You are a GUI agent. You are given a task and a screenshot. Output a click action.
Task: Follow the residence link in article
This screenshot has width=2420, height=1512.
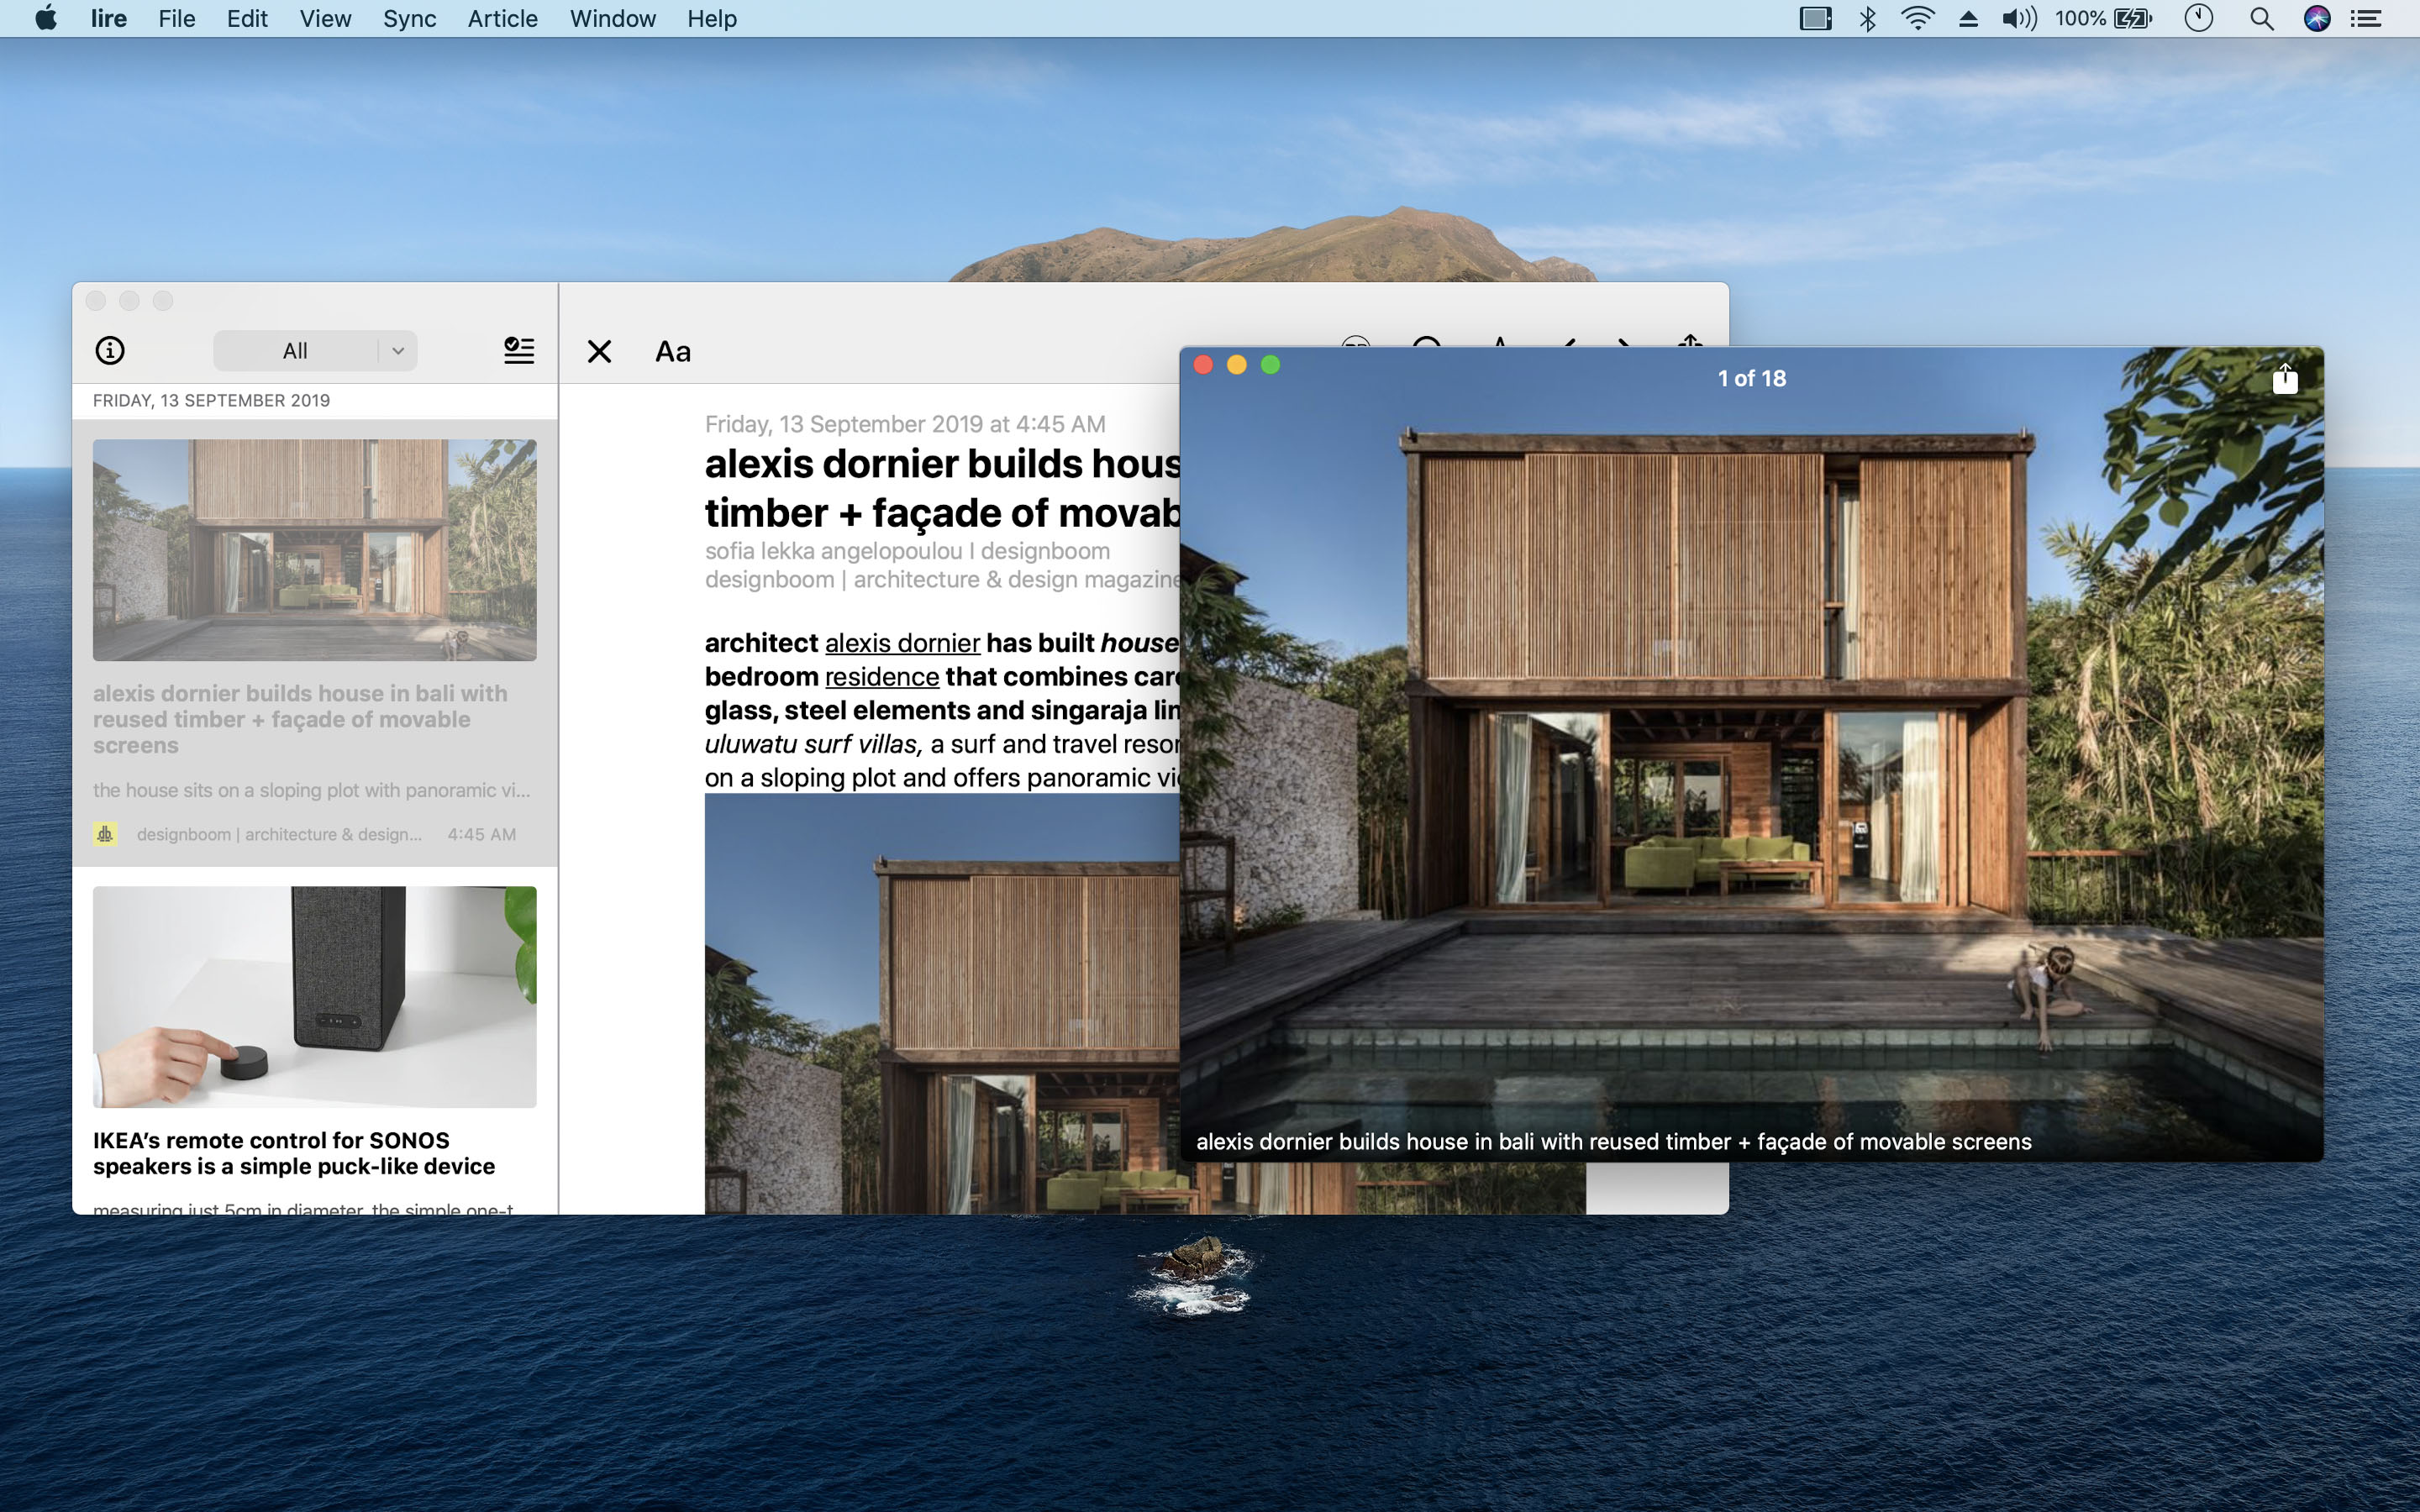tap(881, 677)
